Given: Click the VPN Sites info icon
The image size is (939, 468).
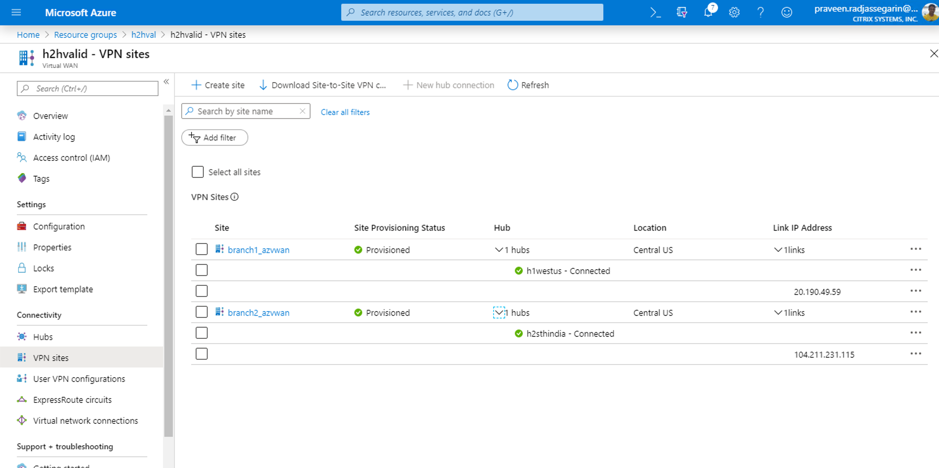Looking at the screenshot, I should click(x=235, y=197).
